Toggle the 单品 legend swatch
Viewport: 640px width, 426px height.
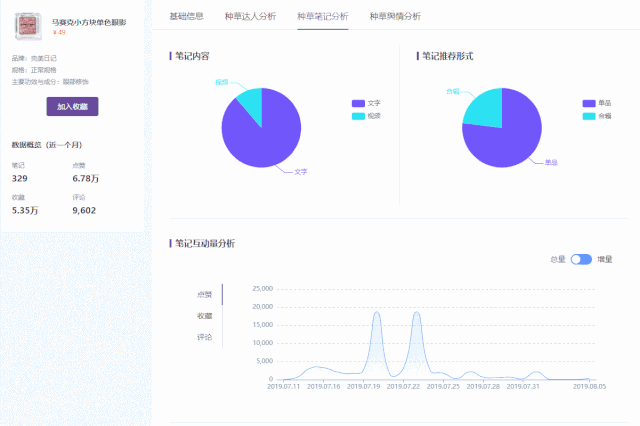pos(589,103)
